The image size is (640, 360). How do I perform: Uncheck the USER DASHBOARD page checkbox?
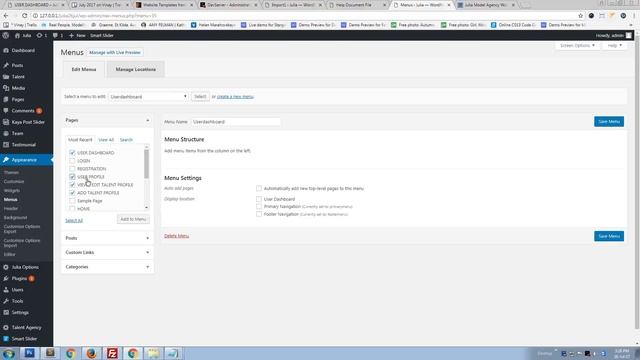tap(72, 153)
